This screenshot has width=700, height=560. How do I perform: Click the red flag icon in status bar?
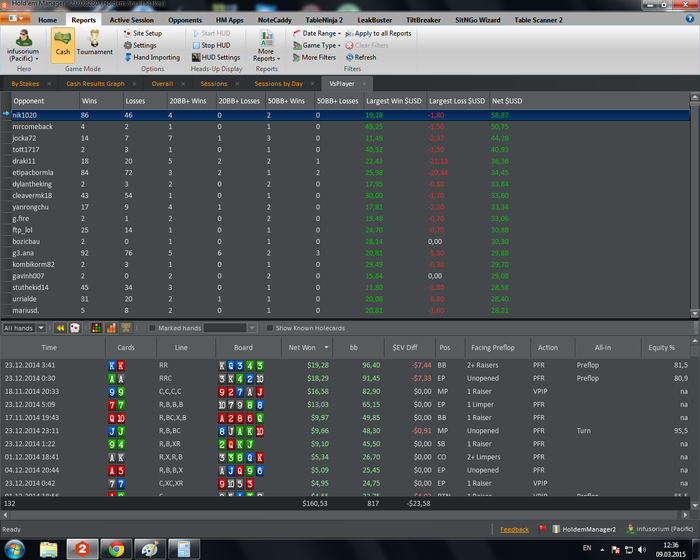click(542, 529)
